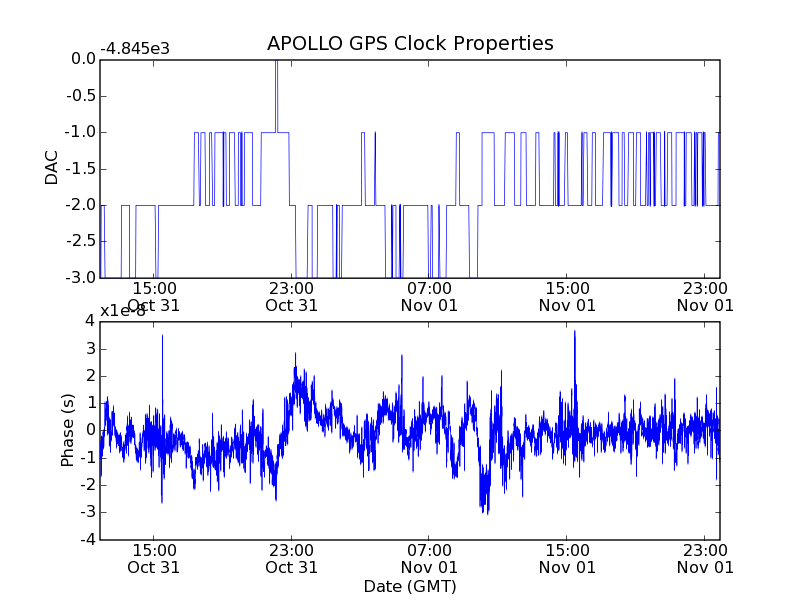
Task: Select the '-1.0' tick on DAC axis
Action: [81, 132]
